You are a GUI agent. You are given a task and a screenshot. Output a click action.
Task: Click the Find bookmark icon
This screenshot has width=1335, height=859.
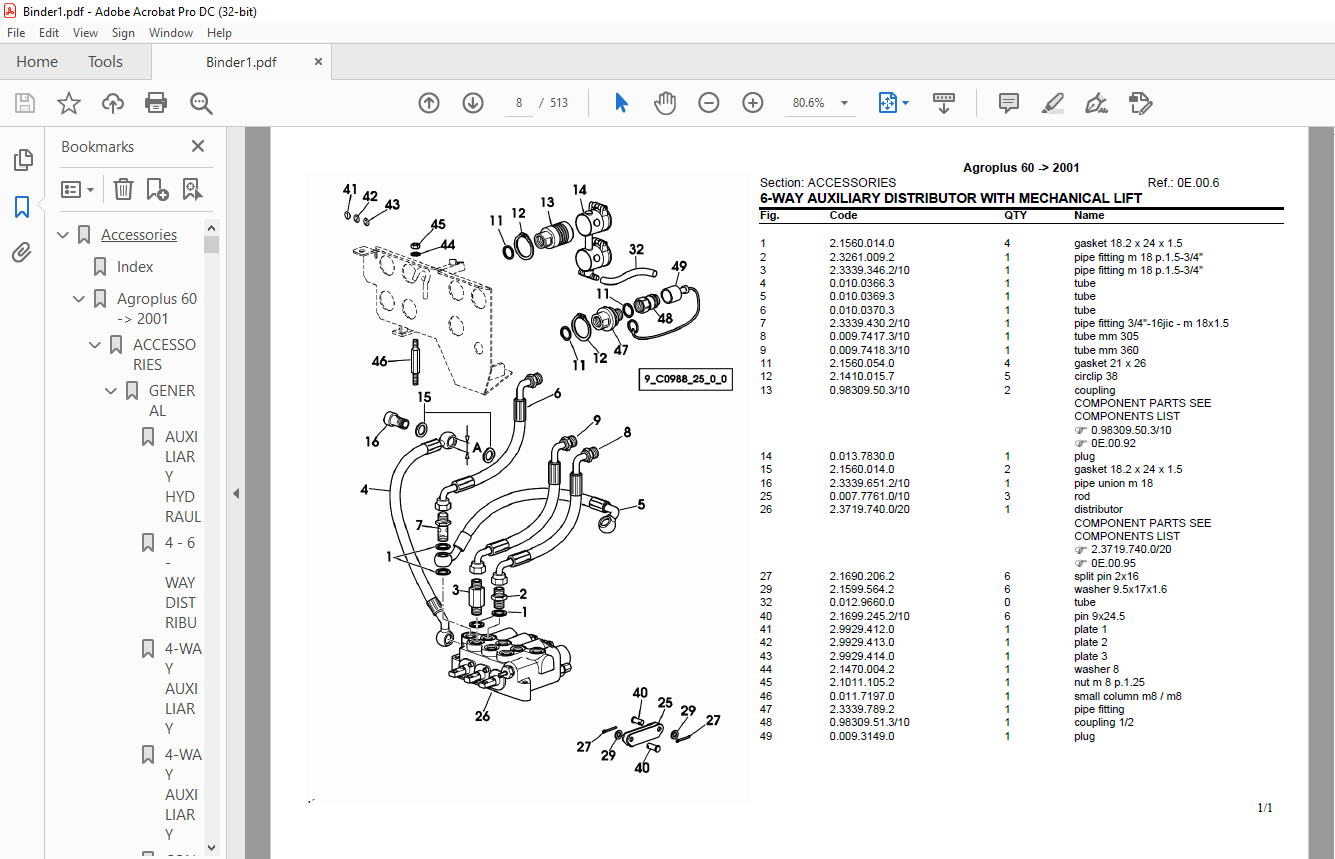click(x=192, y=189)
